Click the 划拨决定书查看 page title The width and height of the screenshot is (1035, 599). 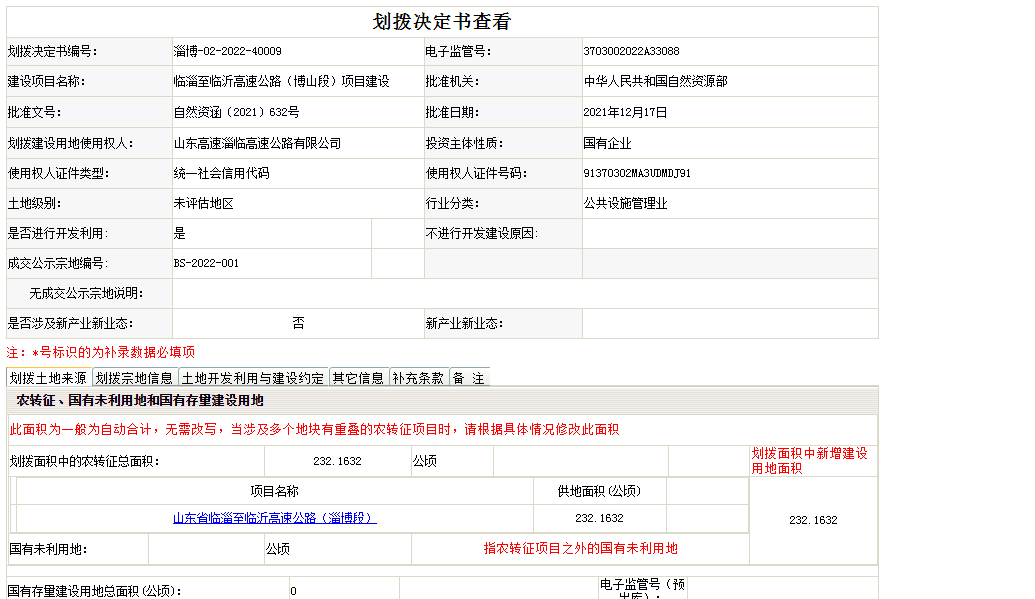[x=441, y=22]
